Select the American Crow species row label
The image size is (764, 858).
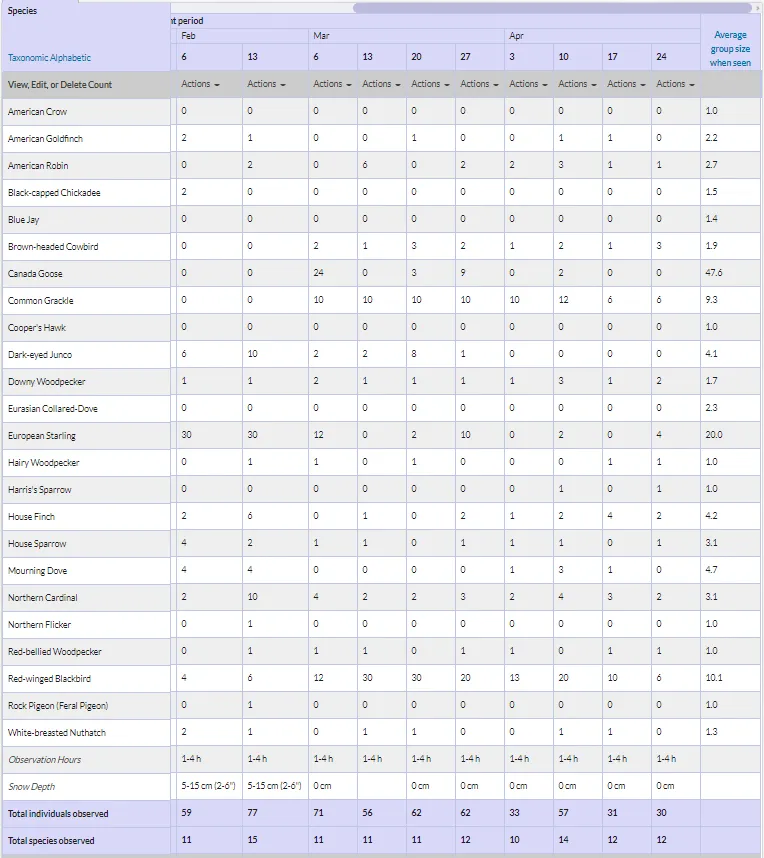[37, 112]
